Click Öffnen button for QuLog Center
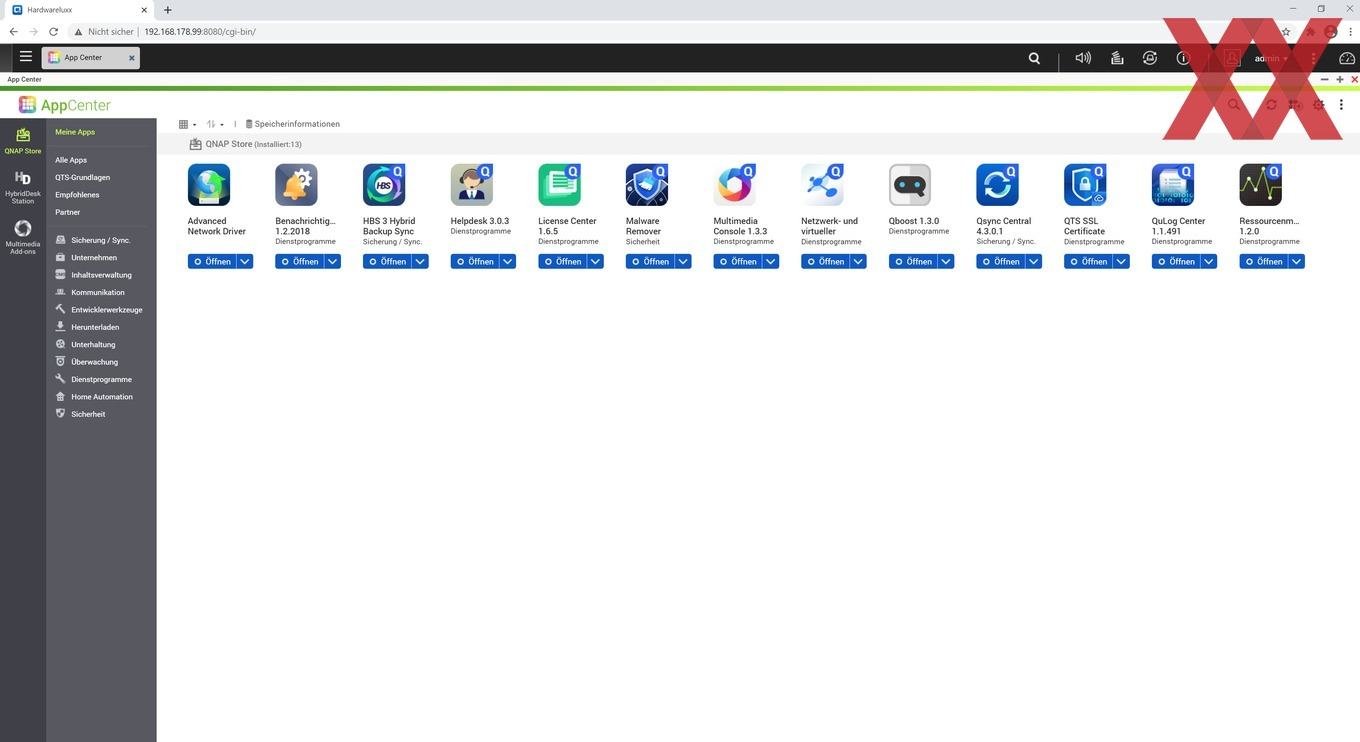Viewport: 1360px width, 742px height. (1175, 261)
